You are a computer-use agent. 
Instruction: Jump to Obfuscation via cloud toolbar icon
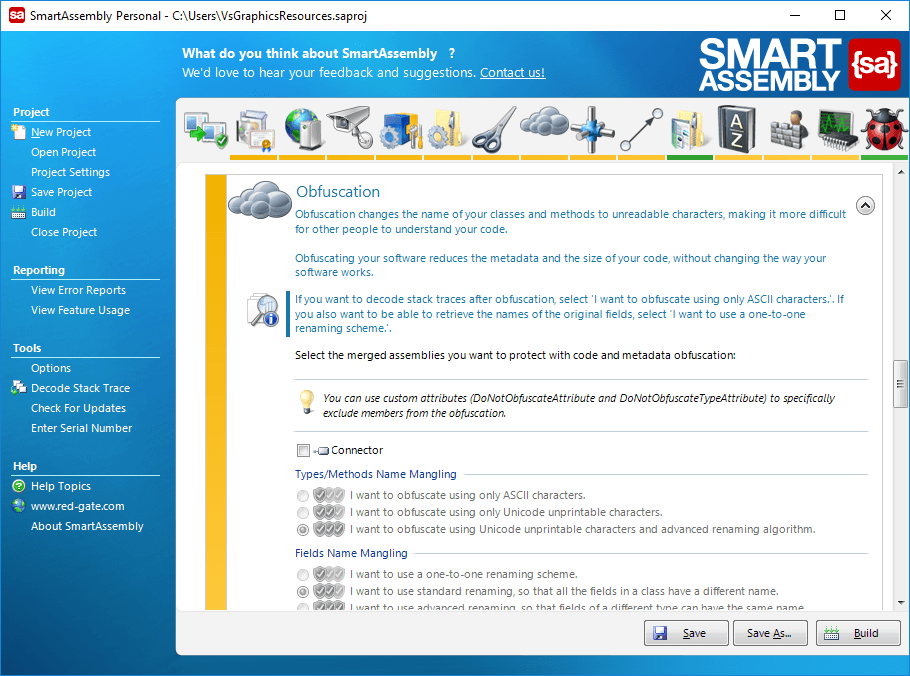(x=544, y=121)
